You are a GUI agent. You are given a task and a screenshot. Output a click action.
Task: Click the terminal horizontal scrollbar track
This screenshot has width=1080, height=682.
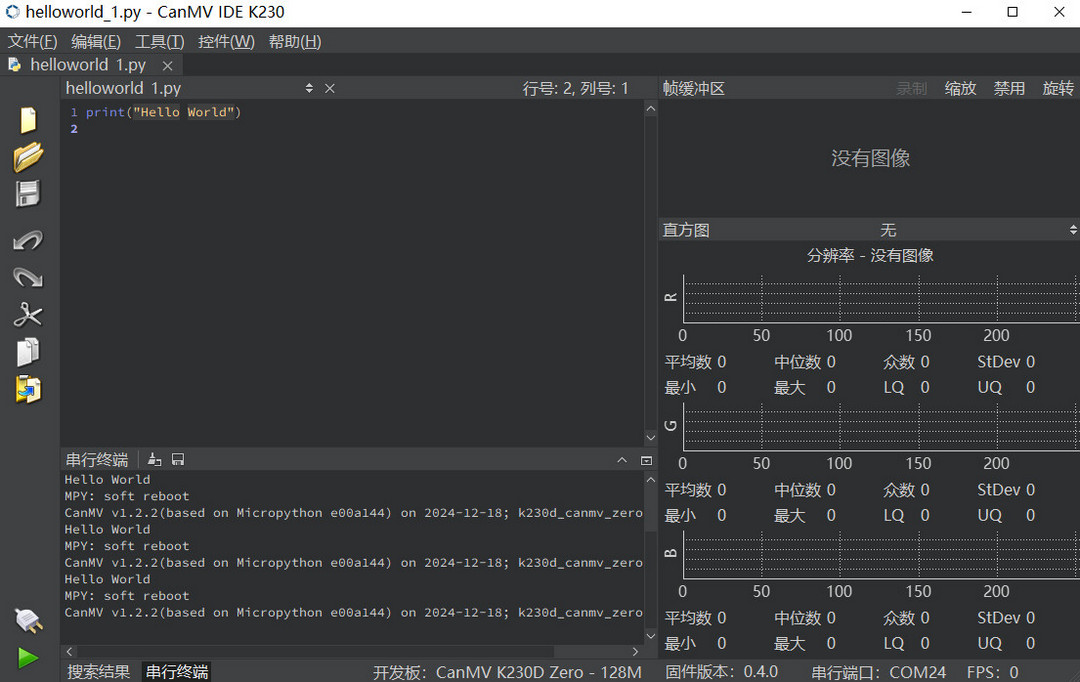352,651
